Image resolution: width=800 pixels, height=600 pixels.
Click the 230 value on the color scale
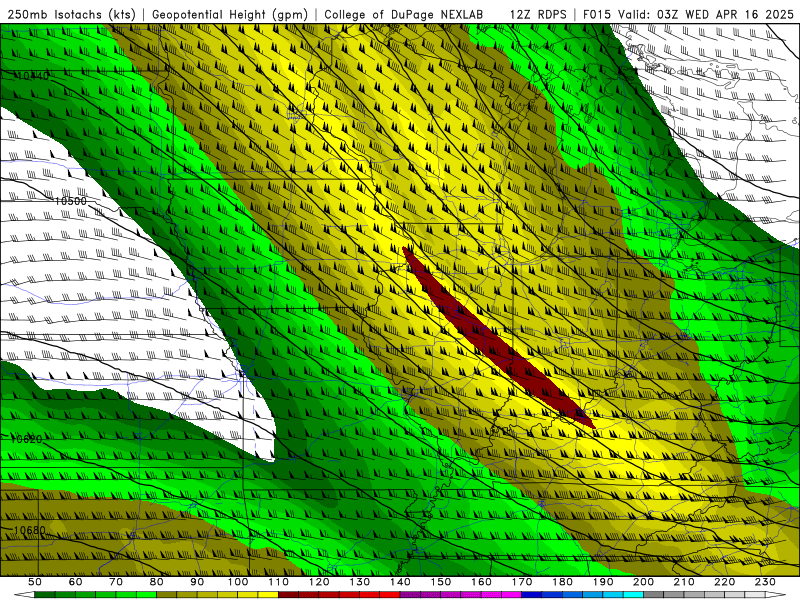(x=765, y=582)
